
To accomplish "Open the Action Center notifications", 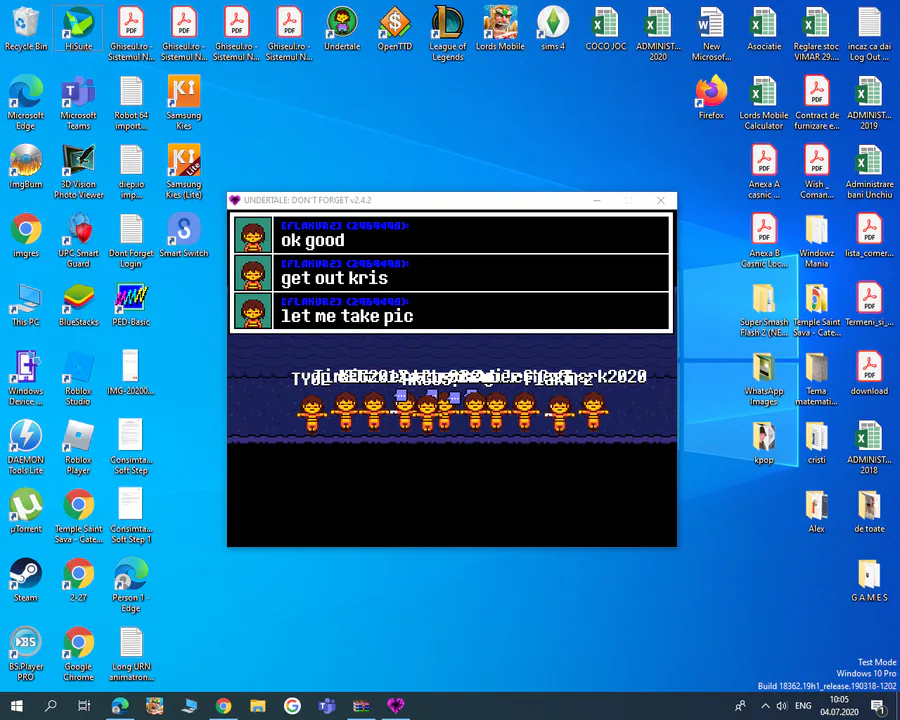I will pyautogui.click(x=878, y=706).
